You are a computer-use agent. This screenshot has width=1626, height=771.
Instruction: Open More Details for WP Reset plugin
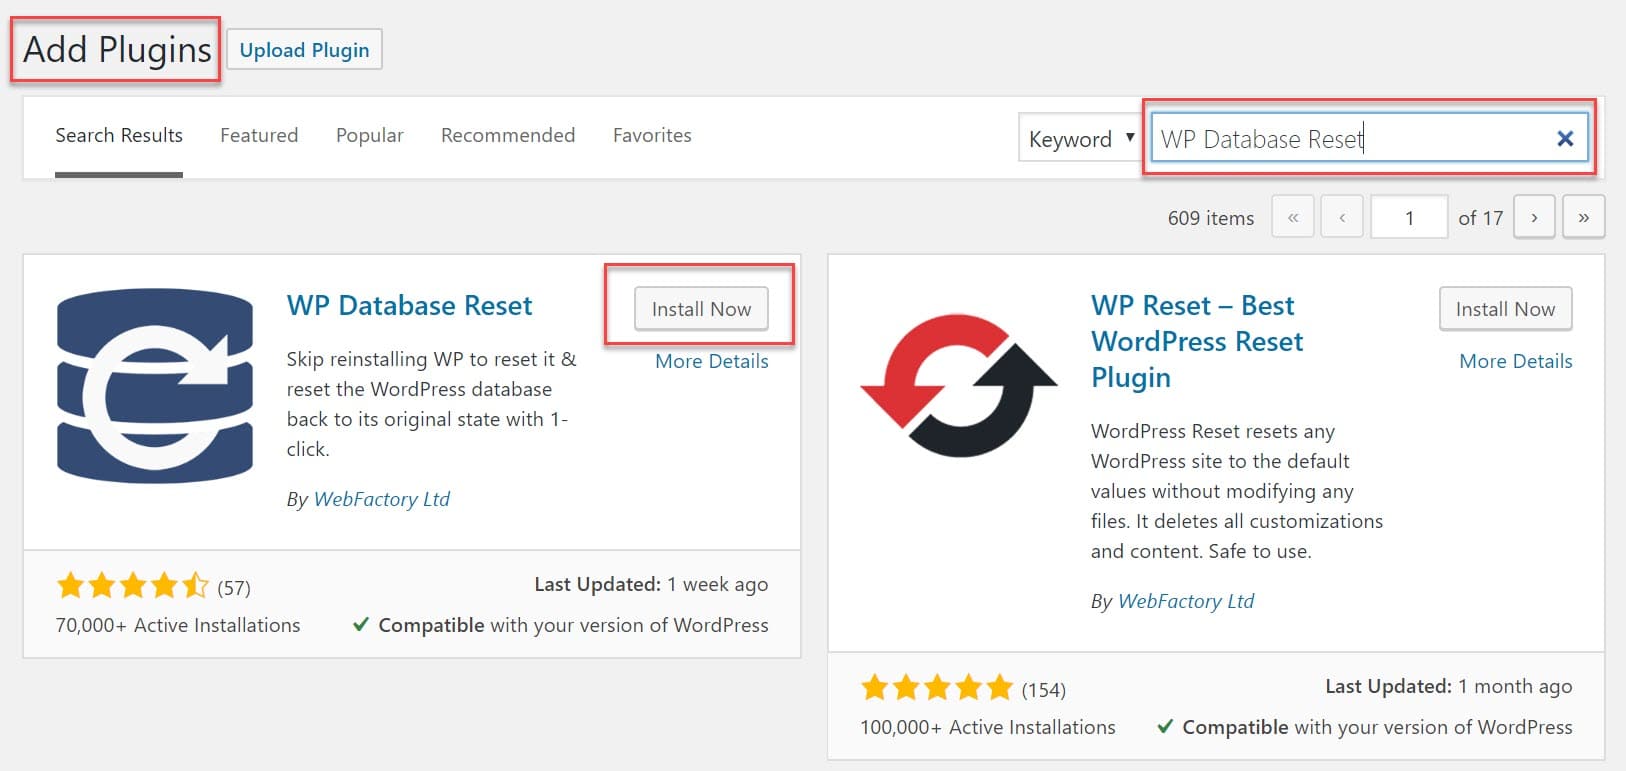pyautogui.click(x=1516, y=361)
